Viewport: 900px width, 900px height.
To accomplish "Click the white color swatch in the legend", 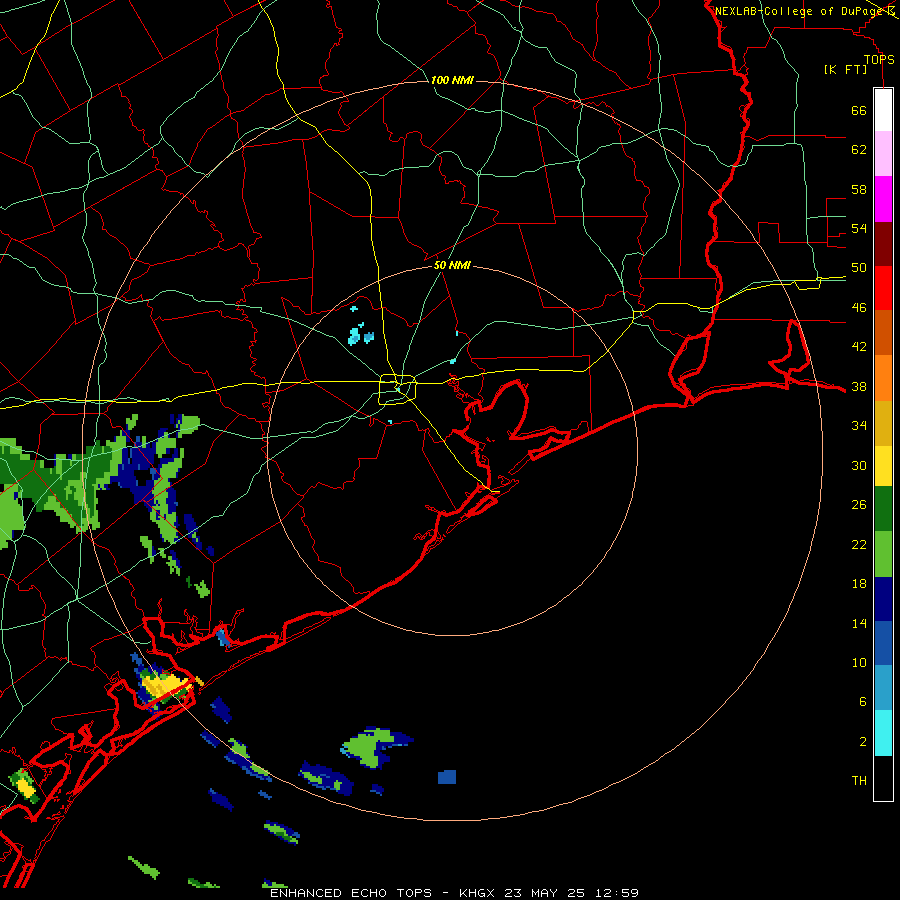I will (883, 110).
